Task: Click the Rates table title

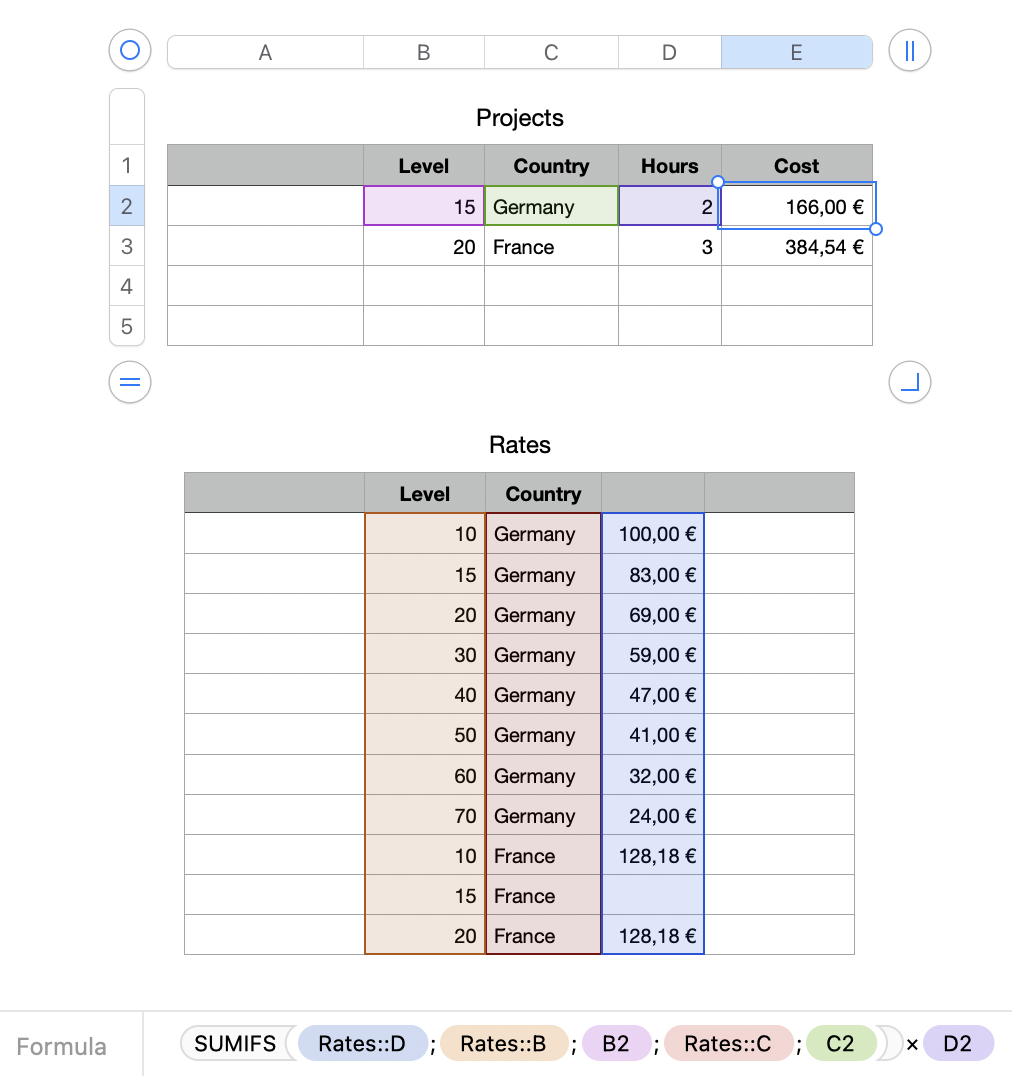Action: click(x=520, y=445)
